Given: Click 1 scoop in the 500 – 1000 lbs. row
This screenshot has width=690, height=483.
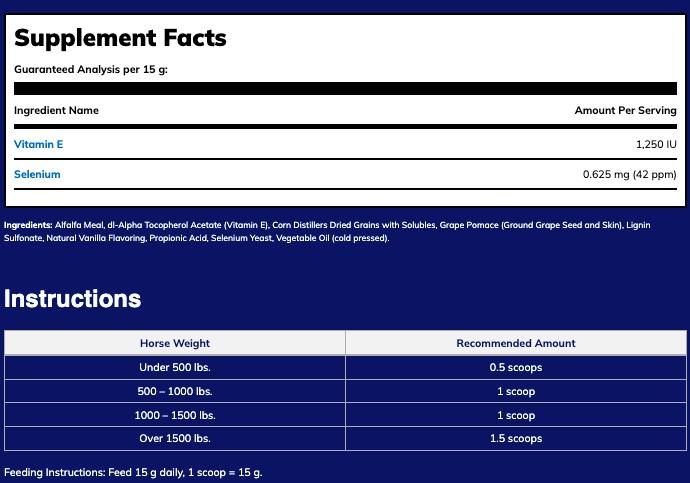Looking at the screenshot, I should point(515,391).
